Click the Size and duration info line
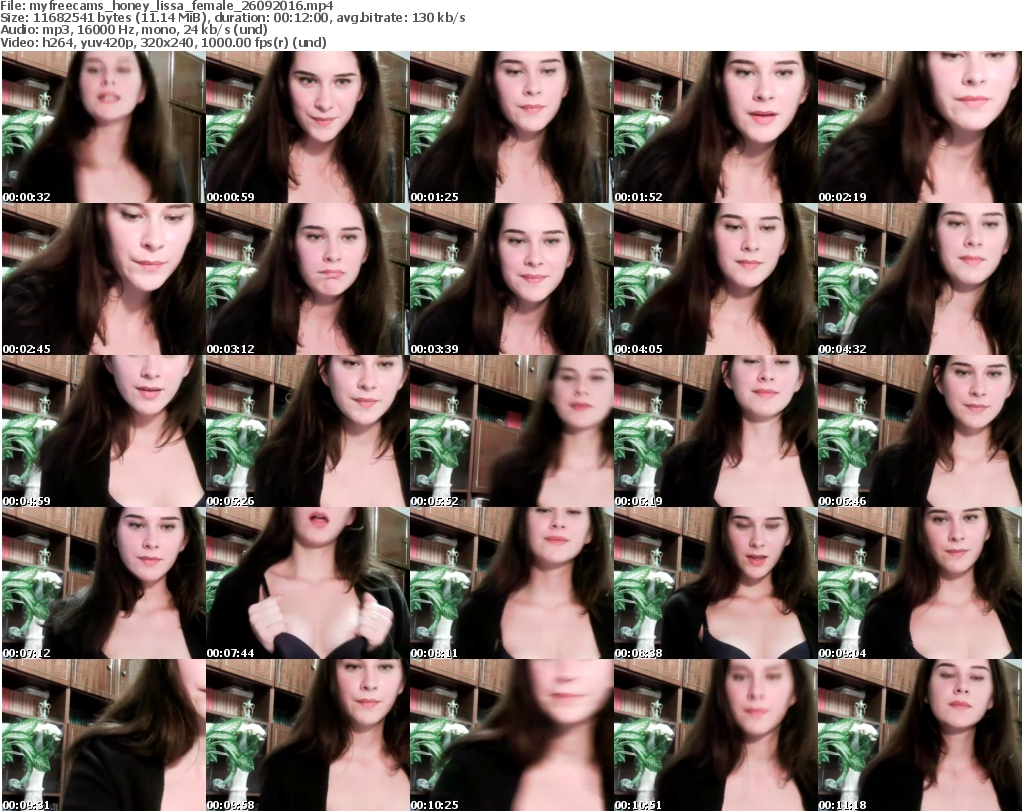This screenshot has width=1024, height=811. tap(232, 18)
